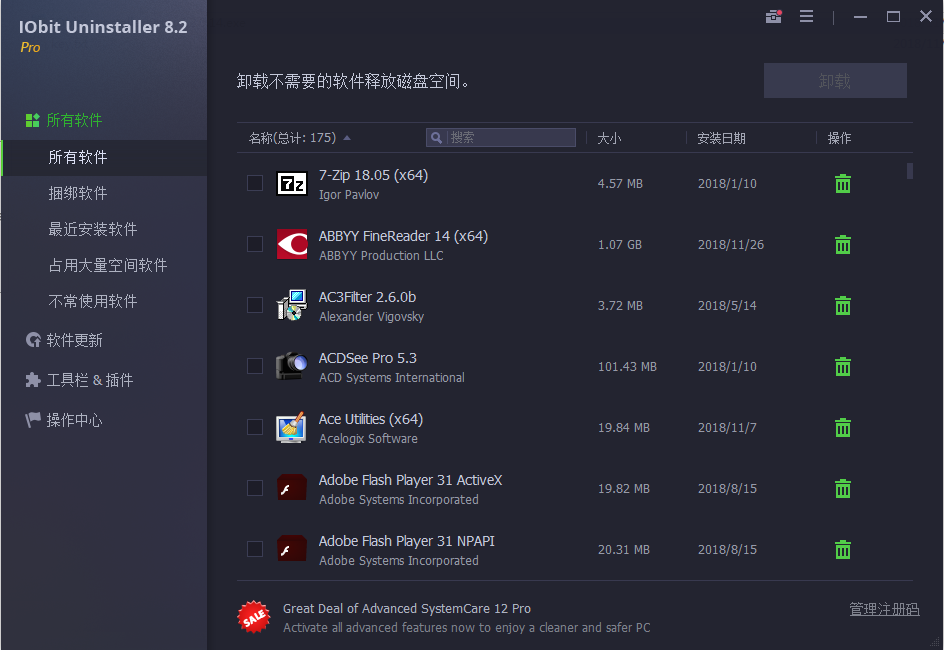Viewport: 944px width, 650px height.
Task: Check the Flash Player 31 ActiveX checkbox
Action: click(255, 488)
